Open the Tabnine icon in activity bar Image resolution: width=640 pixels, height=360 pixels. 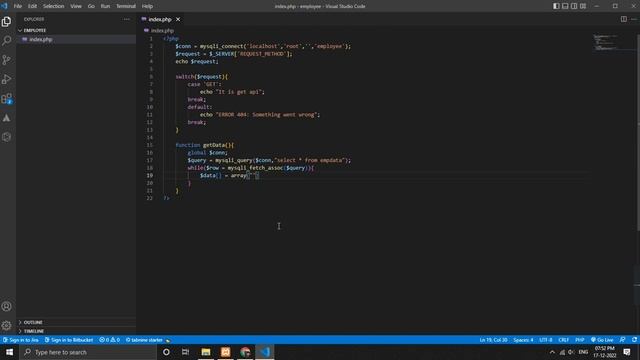(7, 137)
